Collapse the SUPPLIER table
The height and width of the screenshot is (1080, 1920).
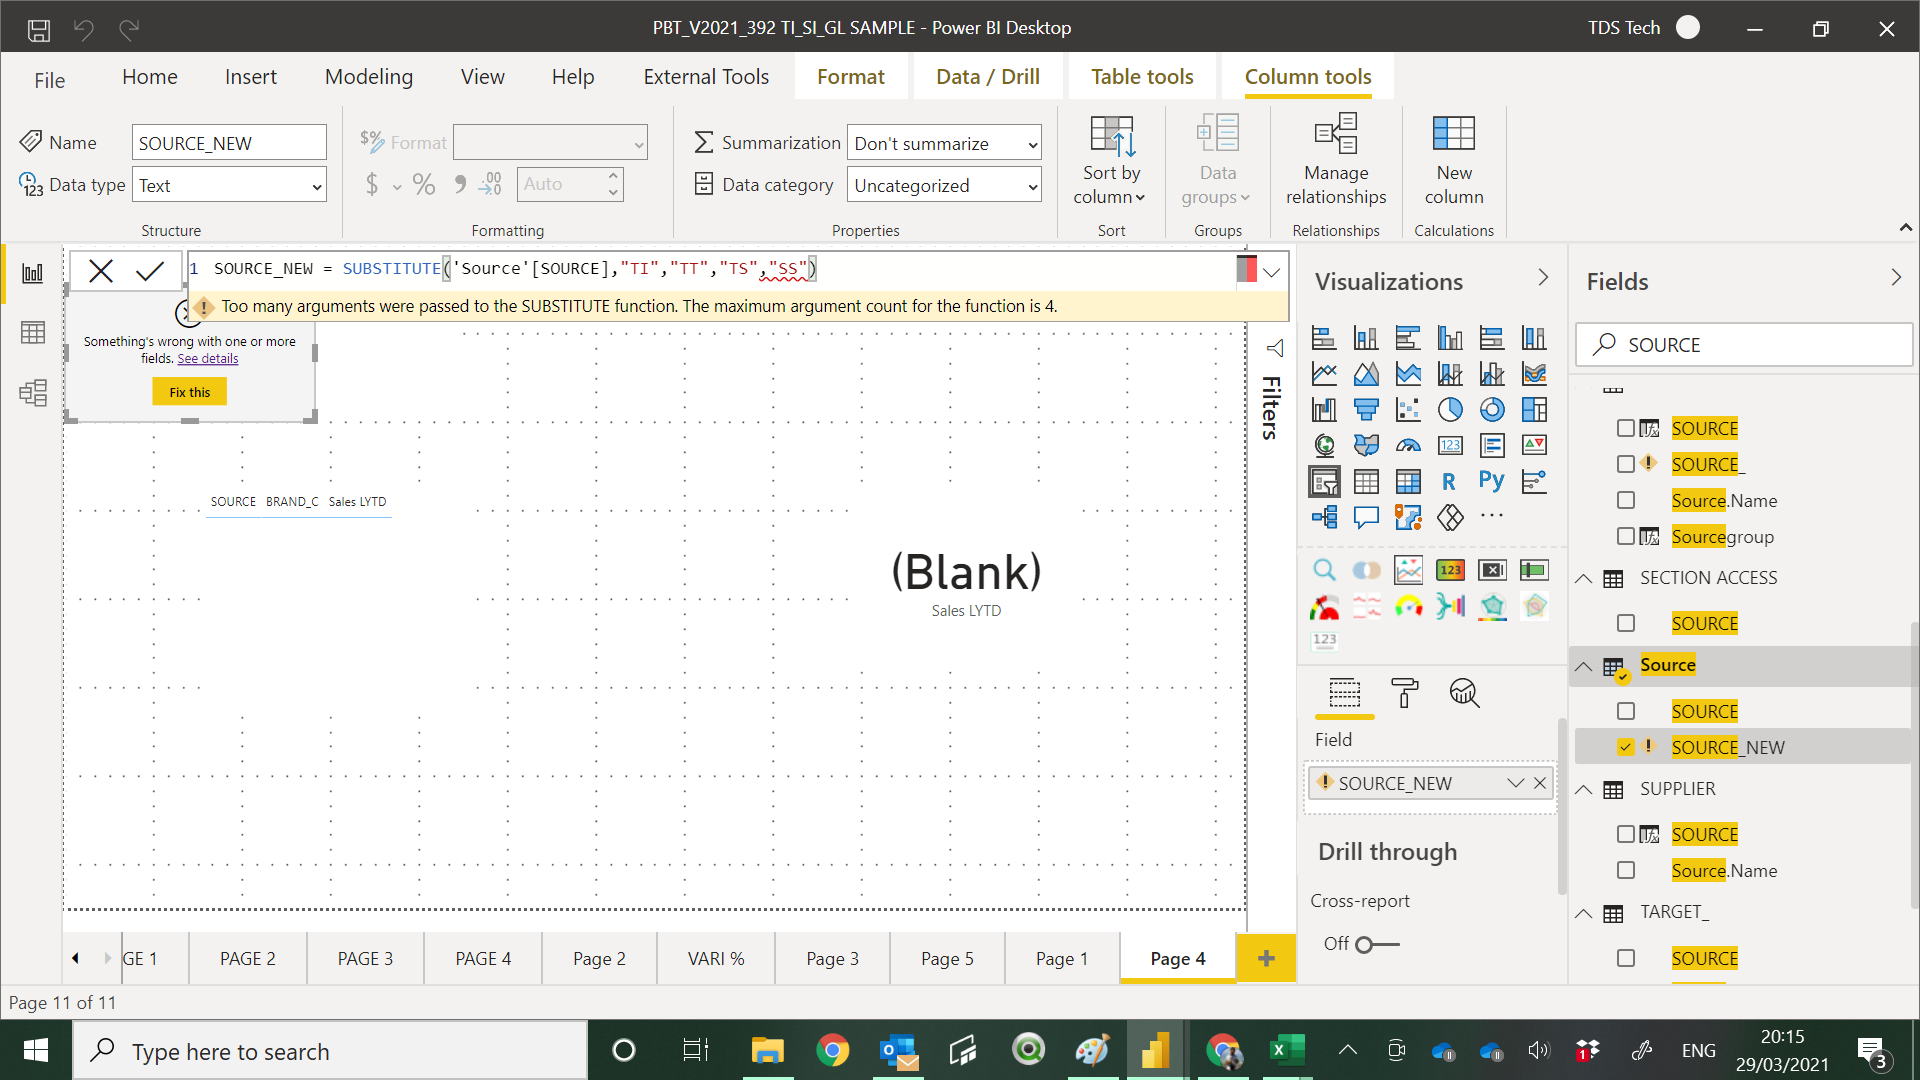tap(1584, 789)
